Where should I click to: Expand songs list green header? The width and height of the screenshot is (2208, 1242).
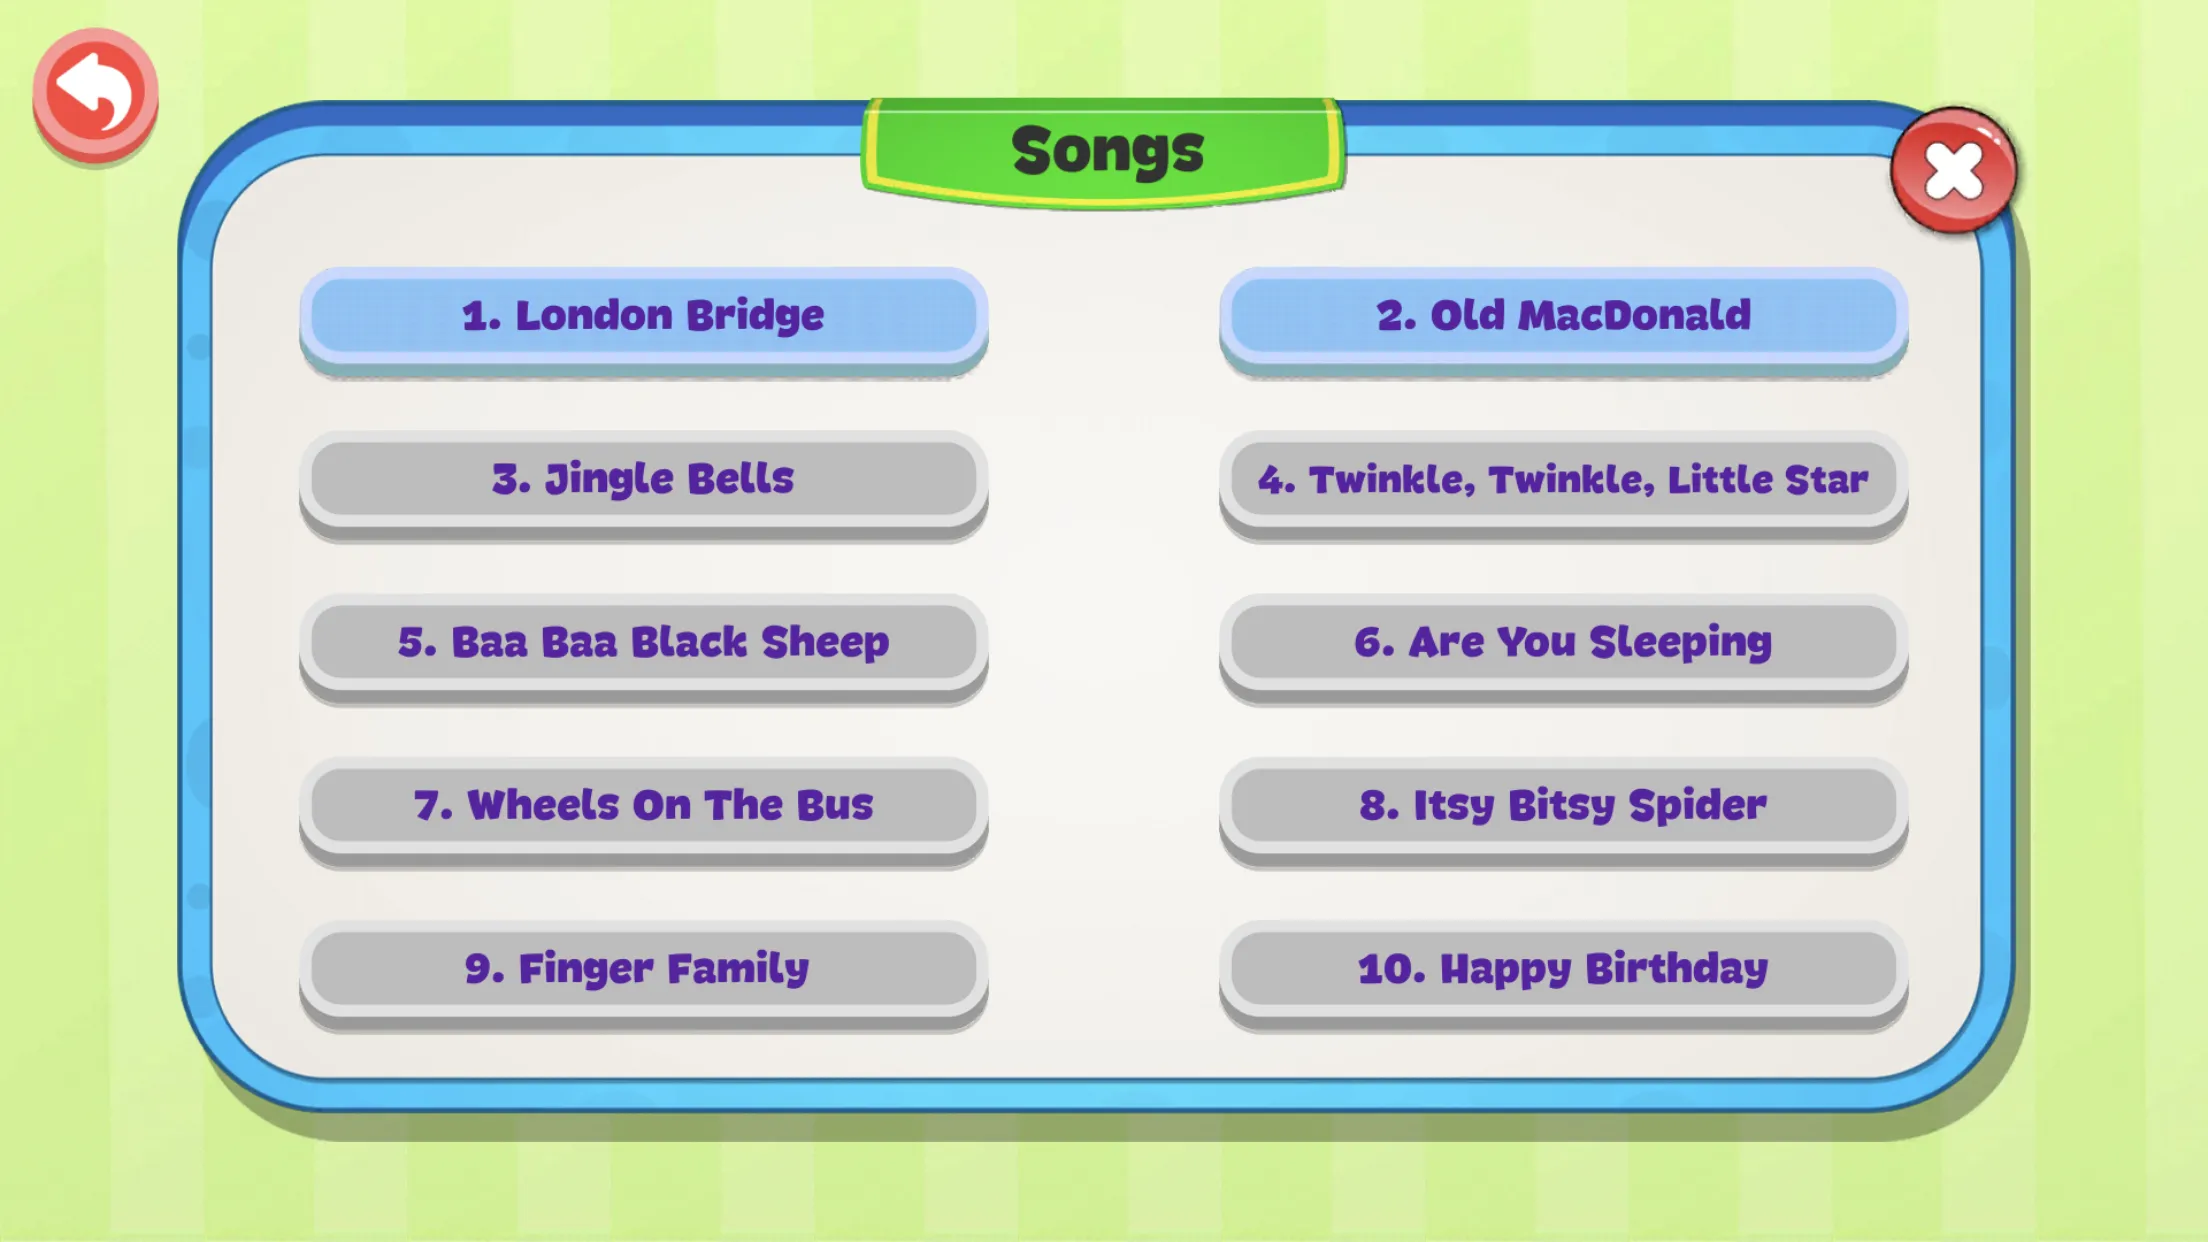(x=1104, y=147)
